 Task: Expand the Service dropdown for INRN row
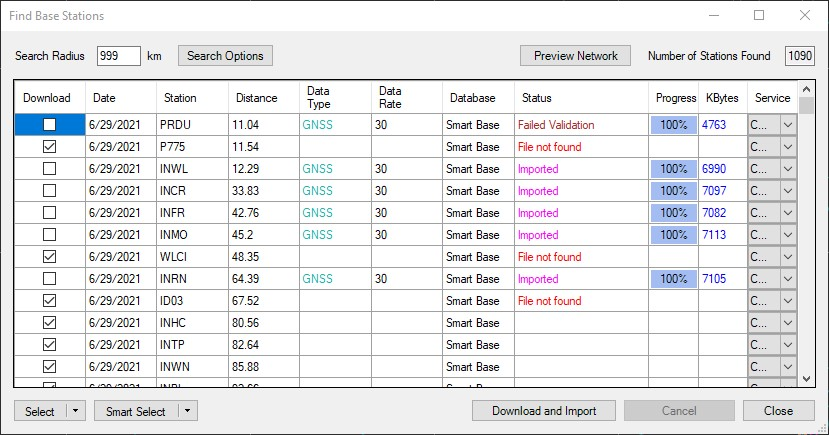pyautogui.click(x=786, y=279)
